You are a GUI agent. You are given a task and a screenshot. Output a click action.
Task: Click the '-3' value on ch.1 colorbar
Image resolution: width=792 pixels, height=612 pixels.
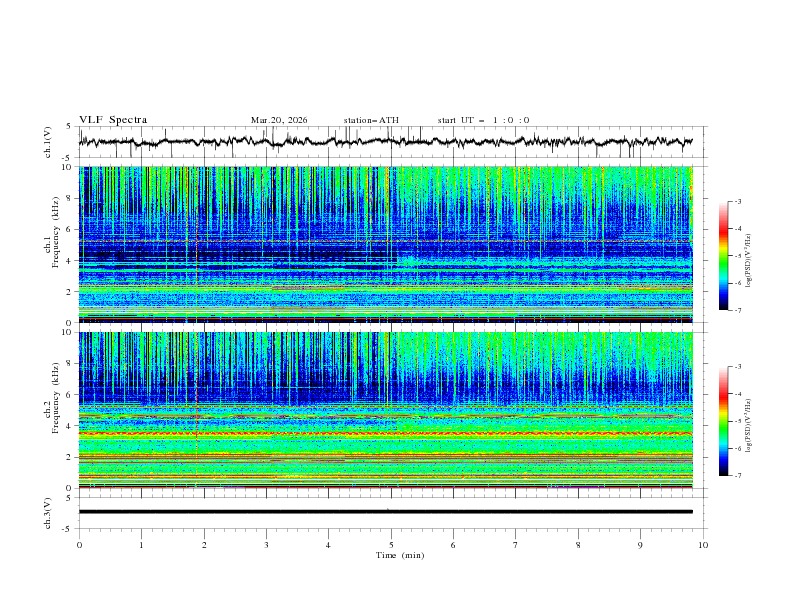(x=737, y=201)
